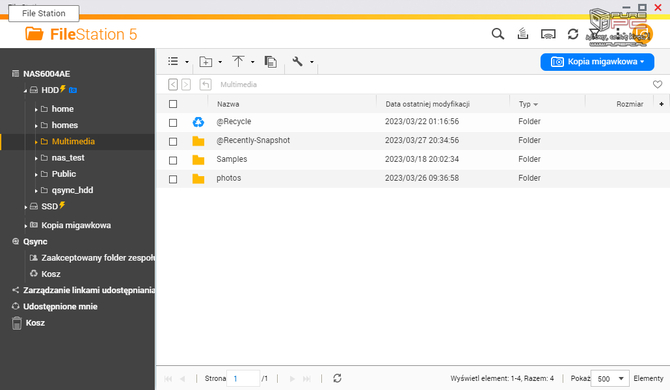Open the search magnifier icon
The width and height of the screenshot is (670, 390).
pyautogui.click(x=497, y=34)
